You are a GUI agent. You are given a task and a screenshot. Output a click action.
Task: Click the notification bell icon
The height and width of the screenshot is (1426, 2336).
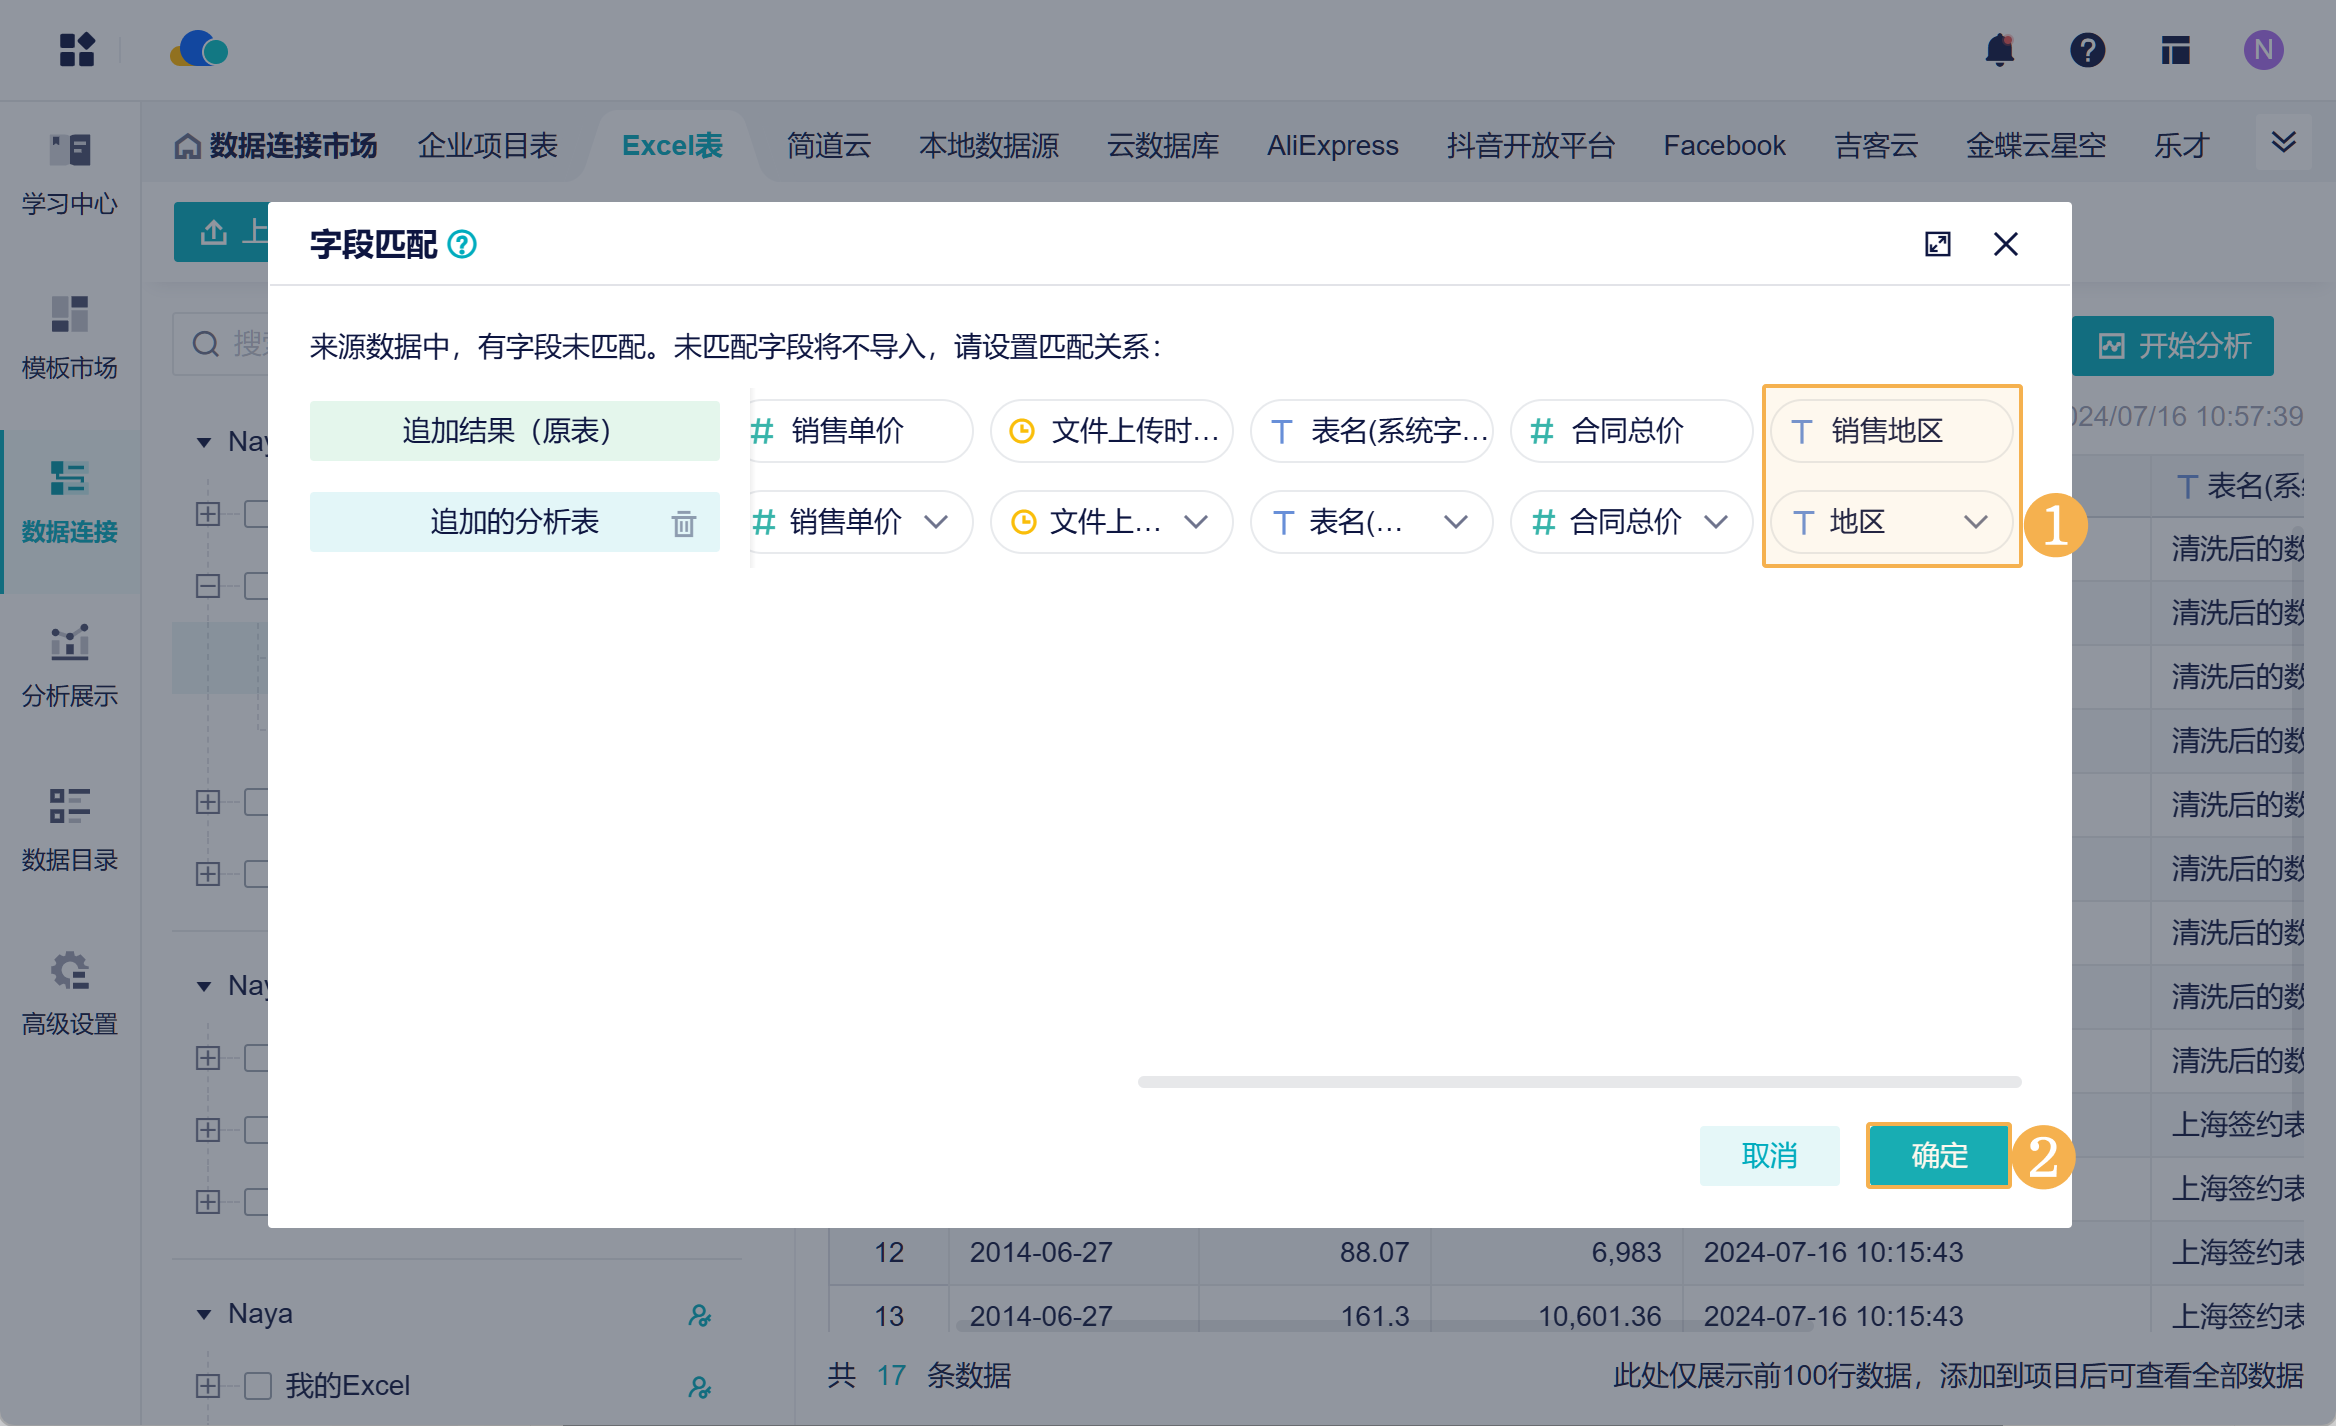[x=2000, y=50]
